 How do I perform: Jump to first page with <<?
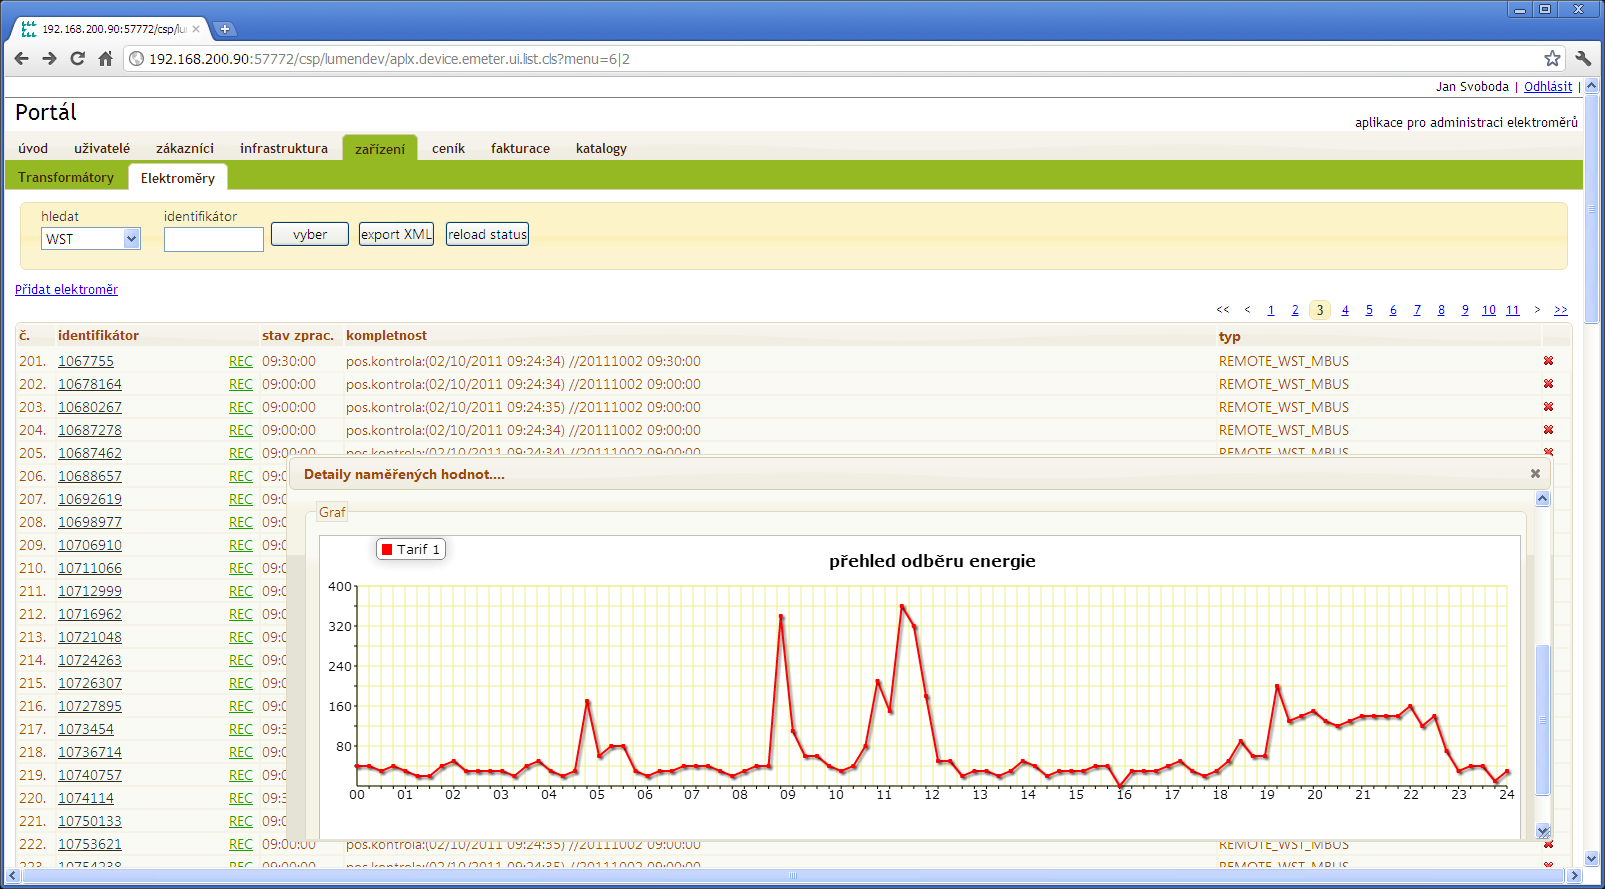1223,310
